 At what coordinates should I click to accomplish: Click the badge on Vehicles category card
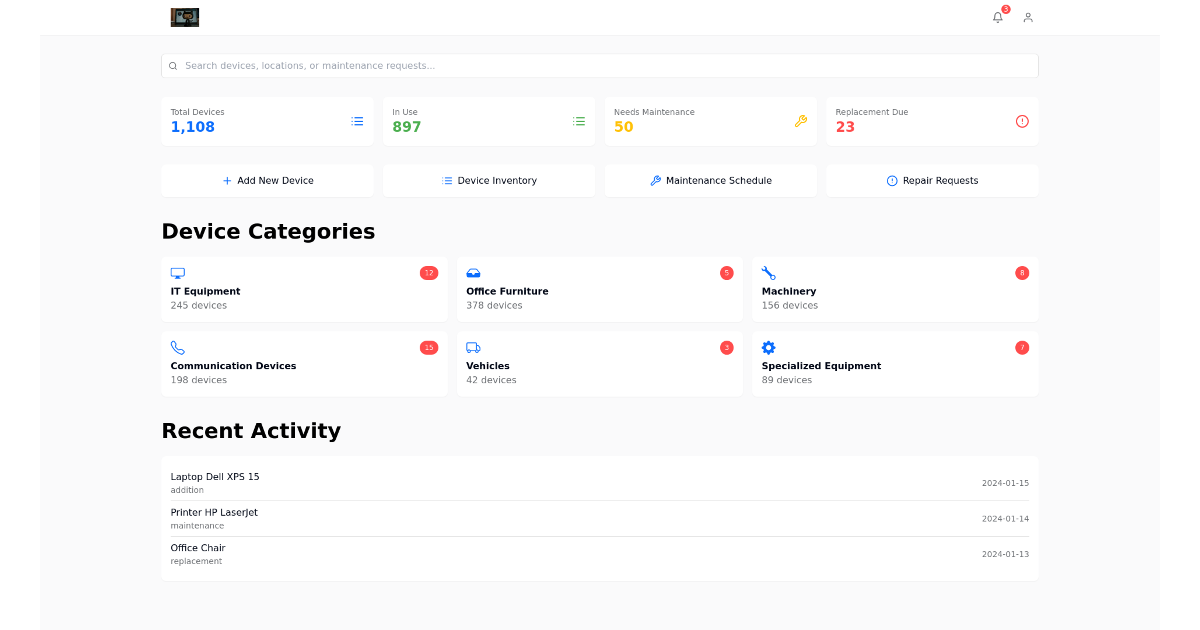pos(726,347)
